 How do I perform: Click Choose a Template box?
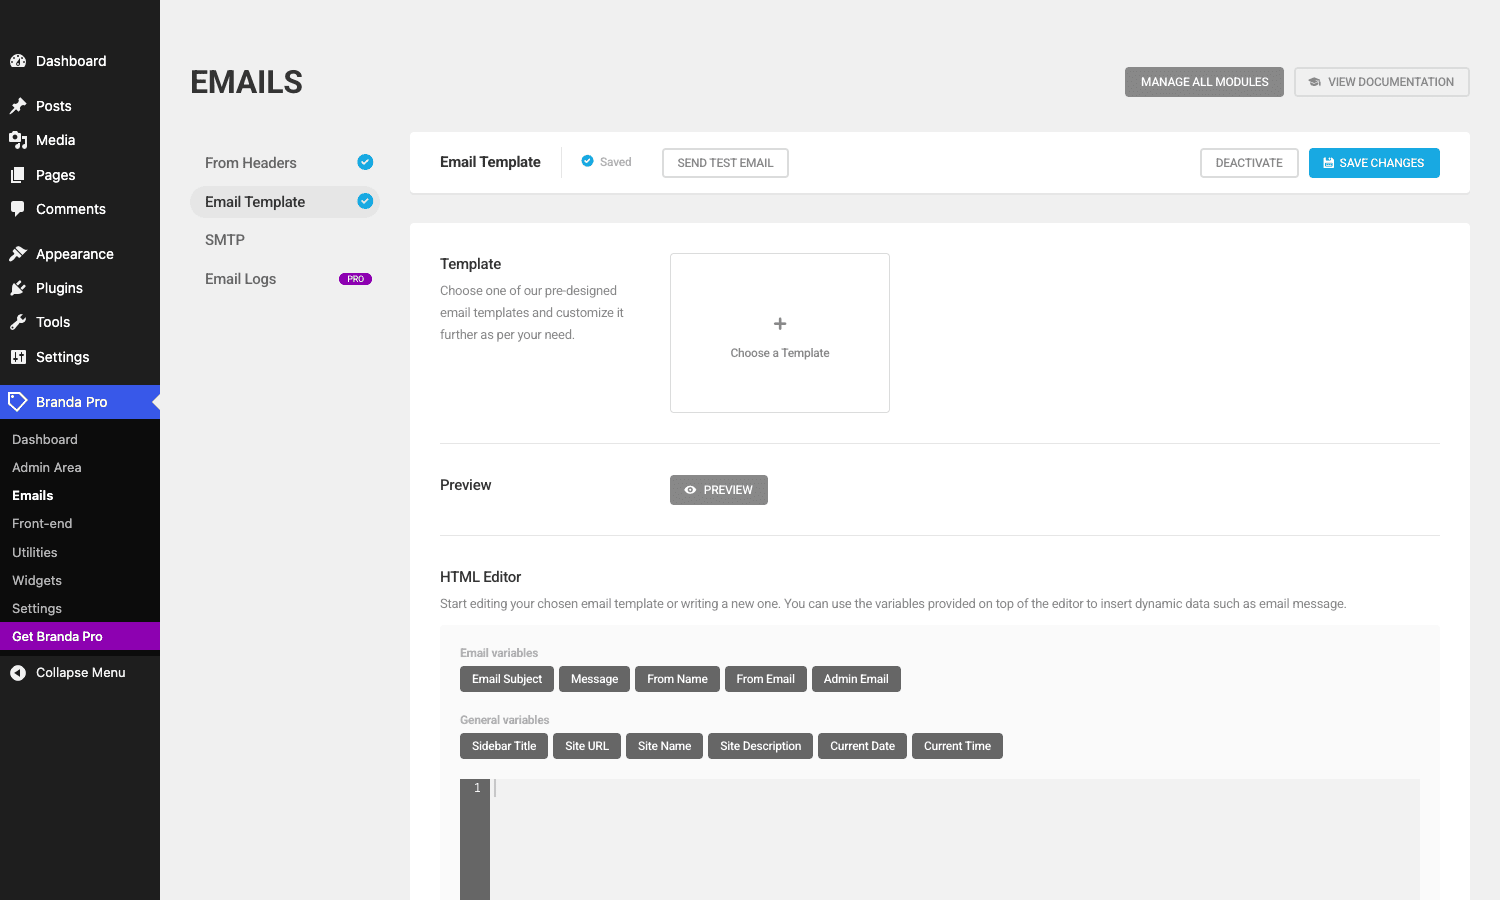[780, 333]
